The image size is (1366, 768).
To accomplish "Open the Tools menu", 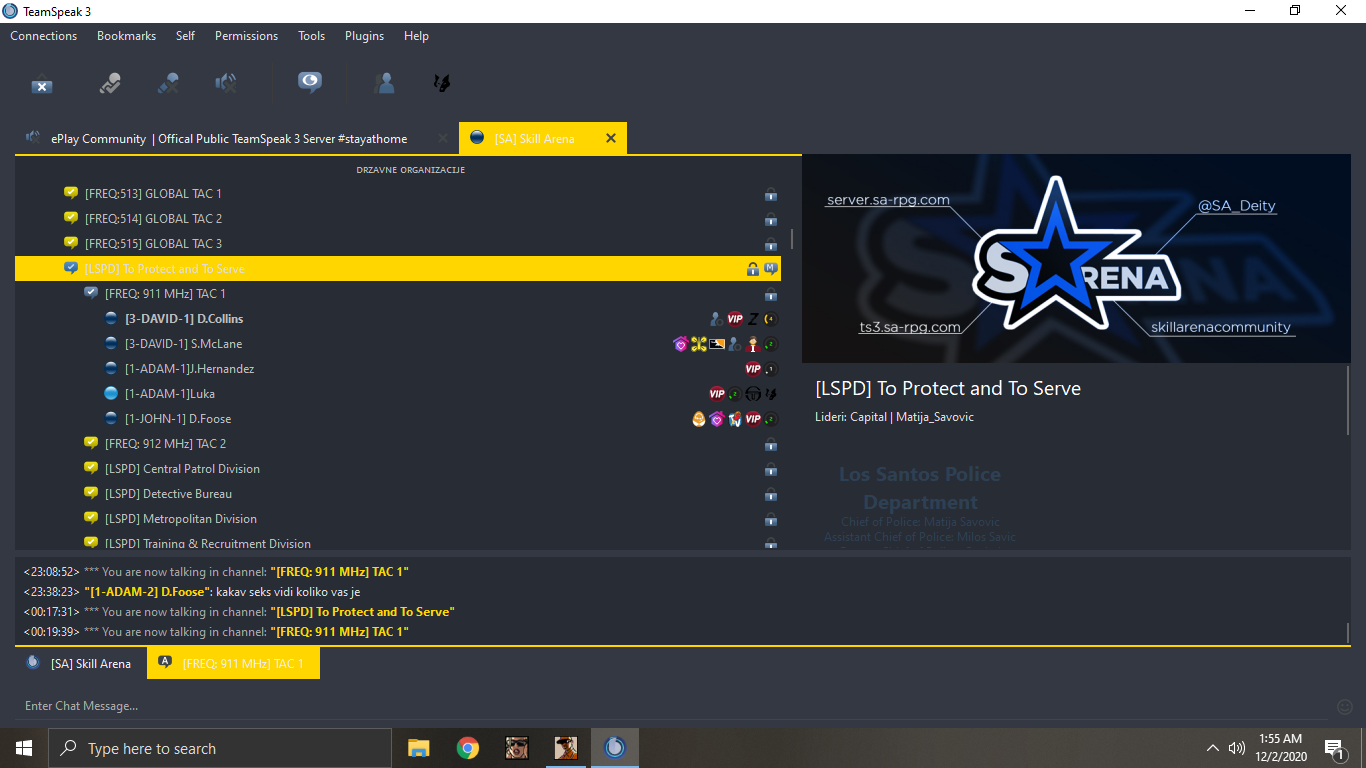I will click(311, 36).
